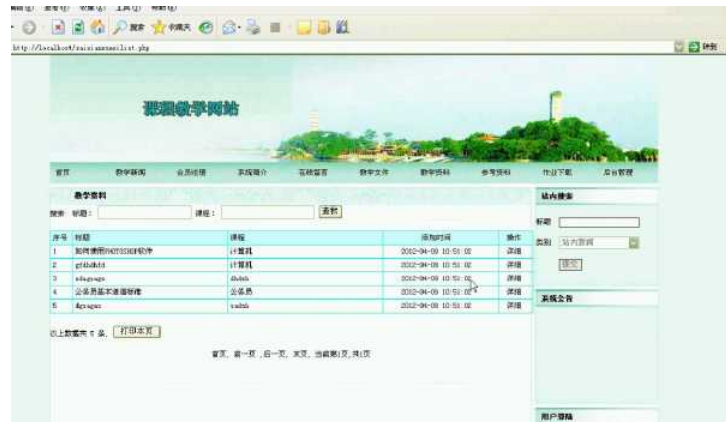Click the 站内搜索 sidebar panel heading
Image resolution: width=726 pixels, height=431 pixels.
point(557,196)
